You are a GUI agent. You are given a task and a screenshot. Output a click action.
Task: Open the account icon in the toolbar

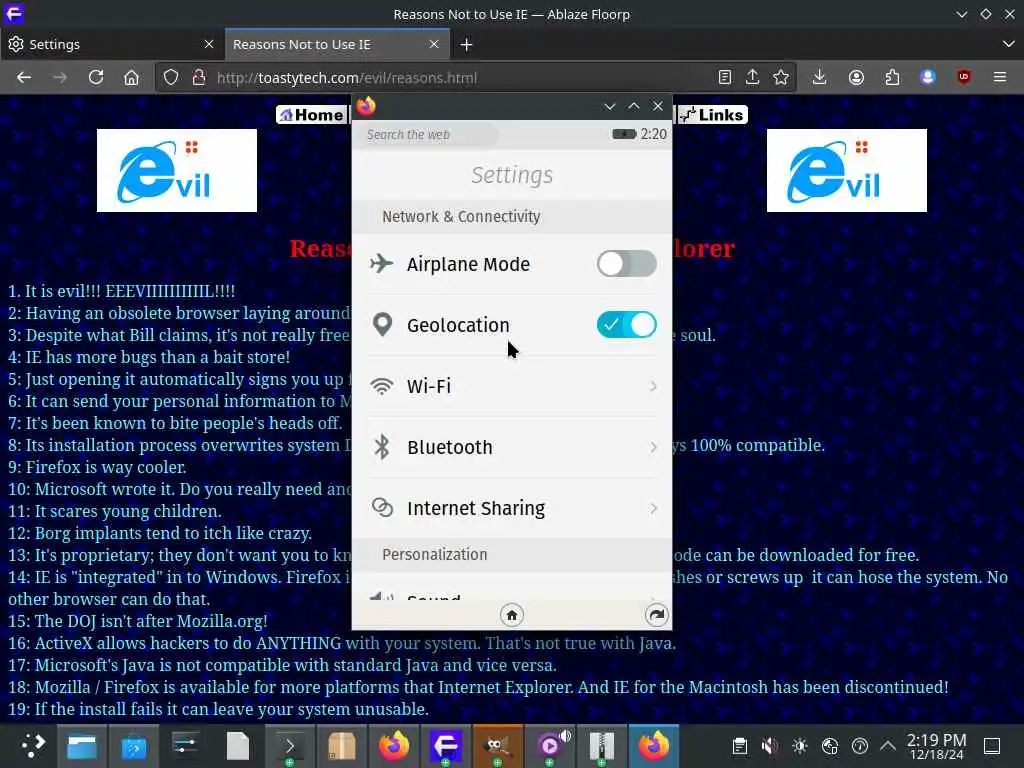coord(856,78)
